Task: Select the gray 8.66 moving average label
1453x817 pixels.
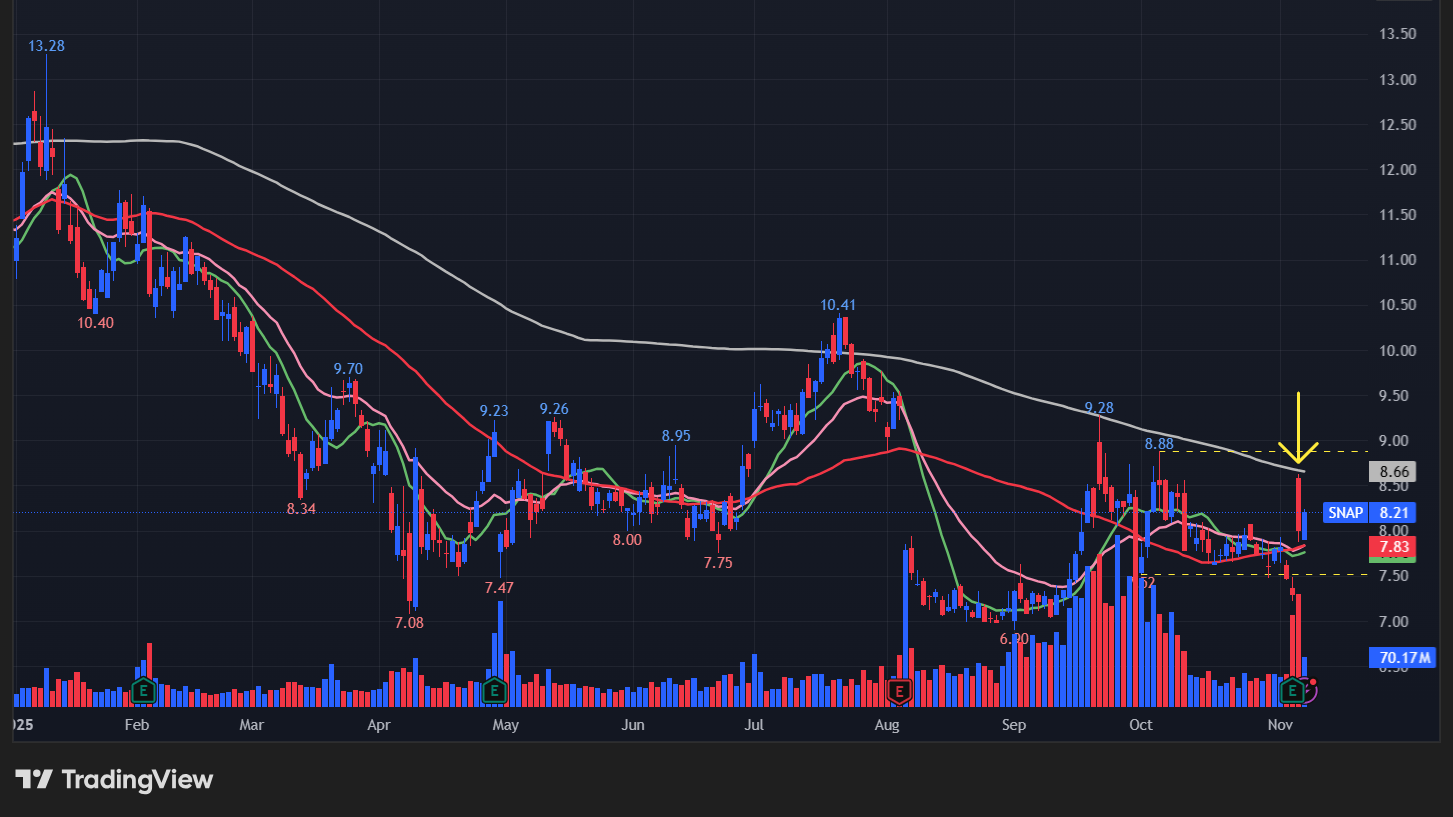Action: pos(1394,472)
